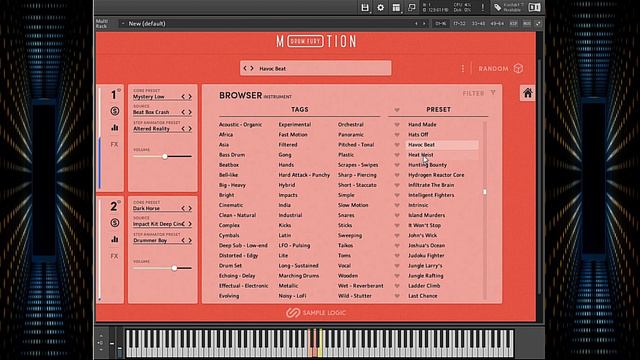Viewport: 640px width, 360px height.
Task: Favorite the Intrinsic preset heart
Action: click(397, 205)
